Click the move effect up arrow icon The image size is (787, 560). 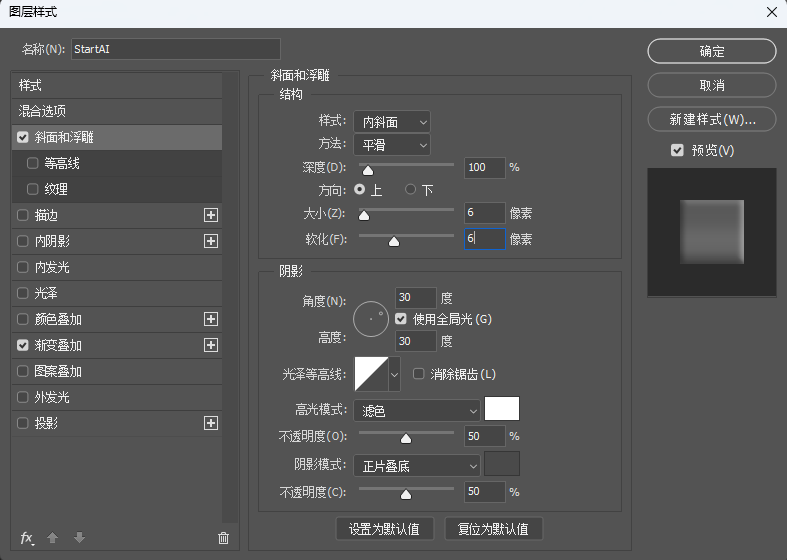pyautogui.click(x=52, y=538)
